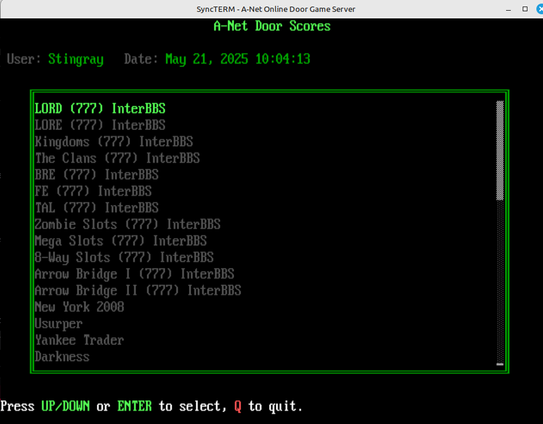
Task: Select New York 2008 entry
Action: coord(79,307)
